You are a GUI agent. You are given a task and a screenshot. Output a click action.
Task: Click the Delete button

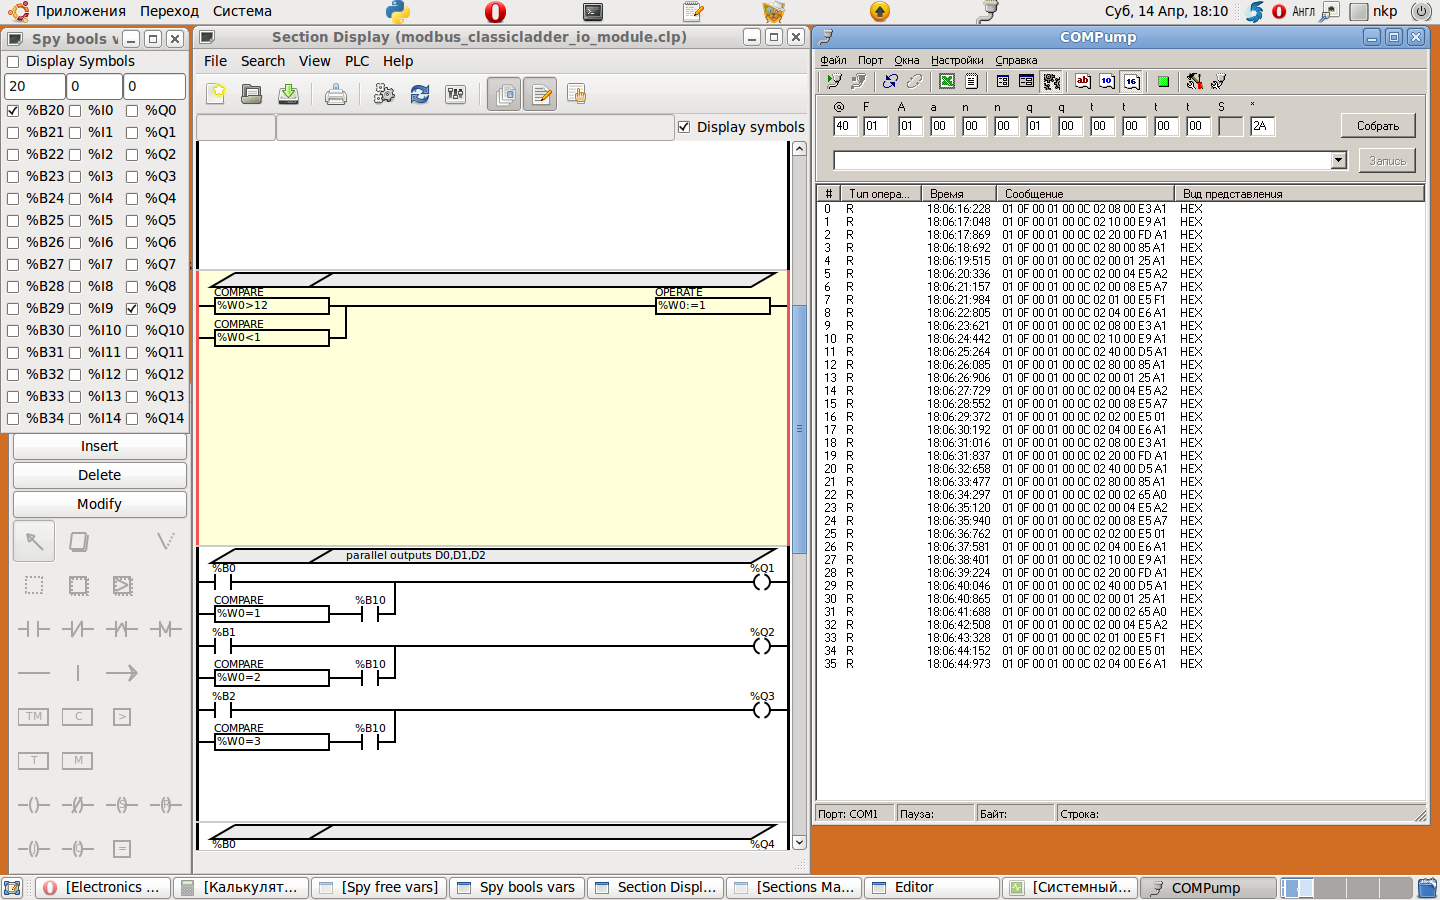tap(99, 475)
